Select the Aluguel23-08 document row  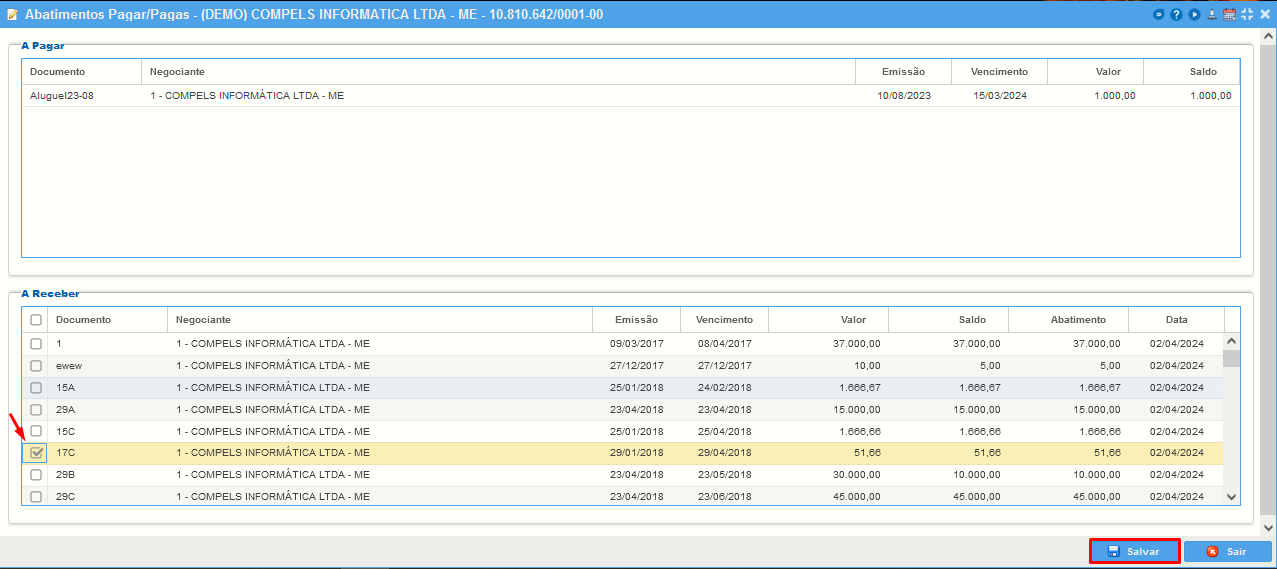point(631,96)
